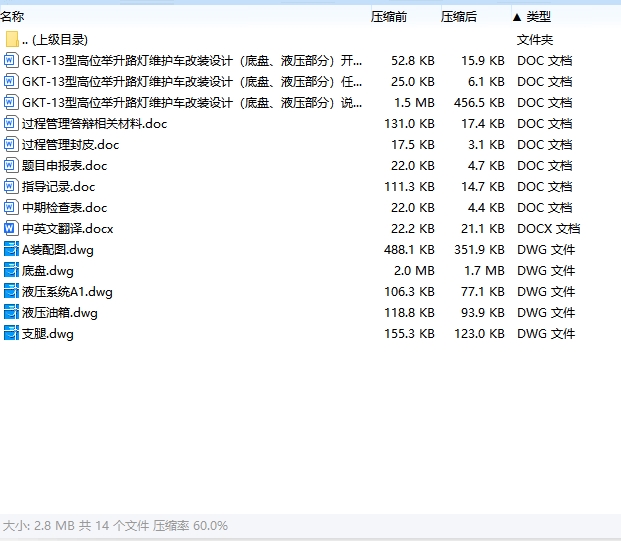Click the 77.1 KB compressed size cell
The width and height of the screenshot is (621, 541).
click(483, 291)
